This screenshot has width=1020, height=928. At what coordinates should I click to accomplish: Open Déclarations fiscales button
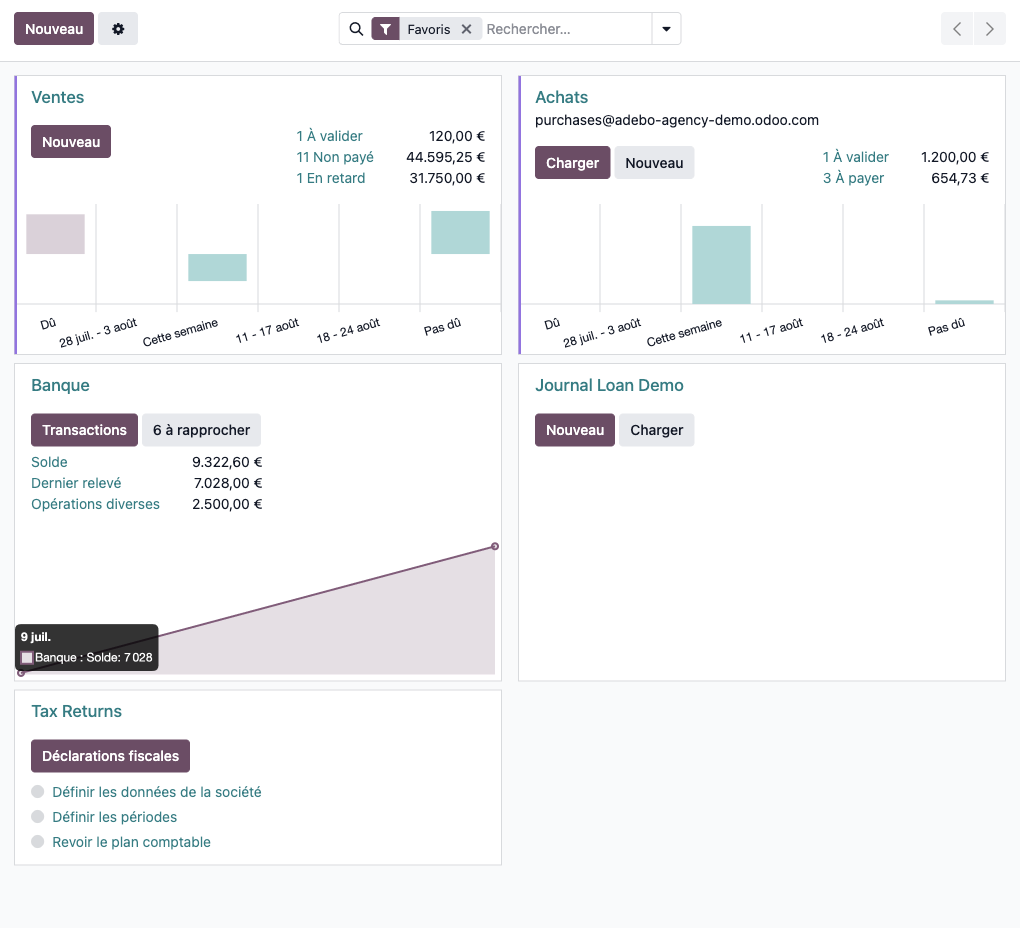click(x=110, y=756)
